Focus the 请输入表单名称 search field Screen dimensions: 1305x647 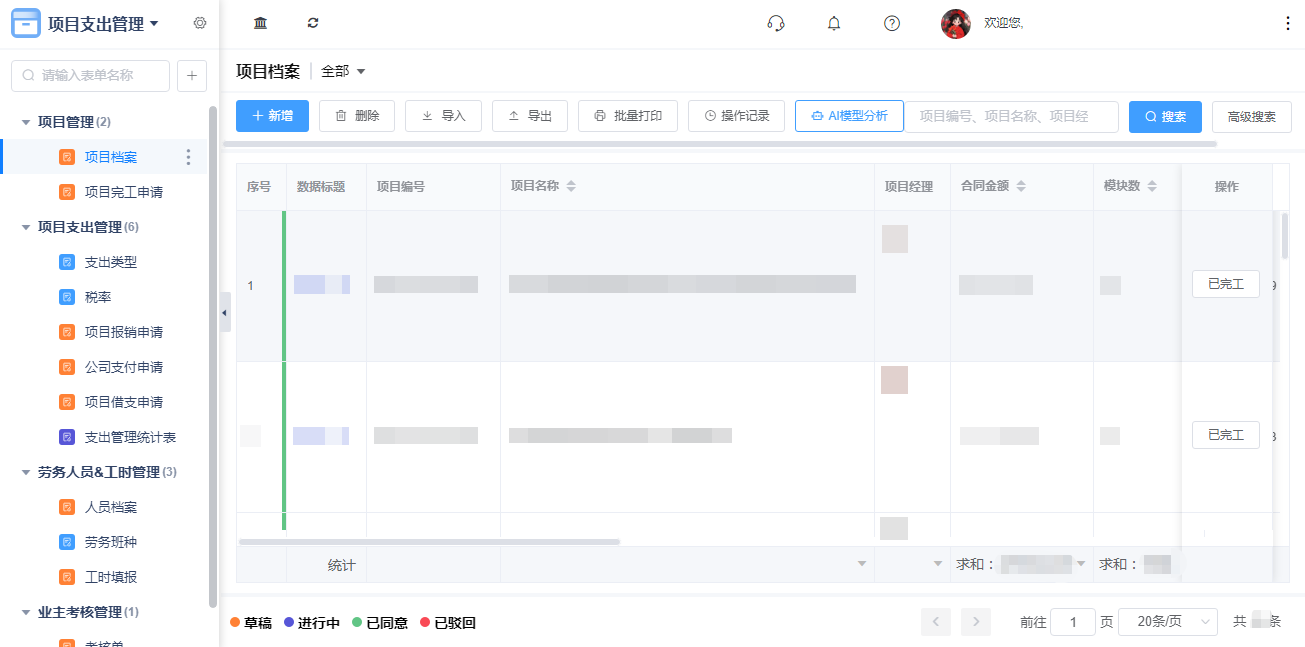90,75
